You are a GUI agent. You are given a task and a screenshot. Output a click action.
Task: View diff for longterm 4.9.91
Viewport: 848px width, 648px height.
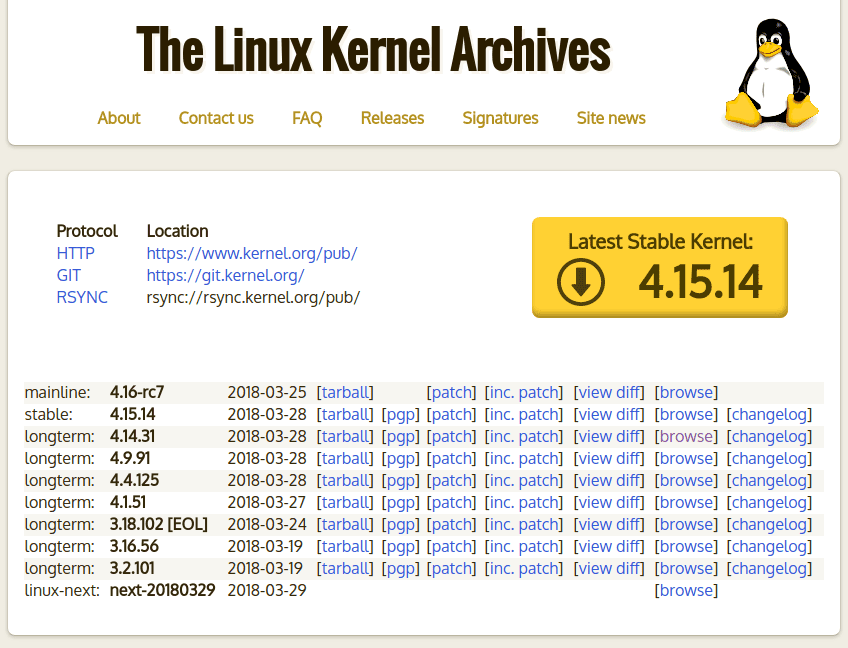click(x=609, y=458)
